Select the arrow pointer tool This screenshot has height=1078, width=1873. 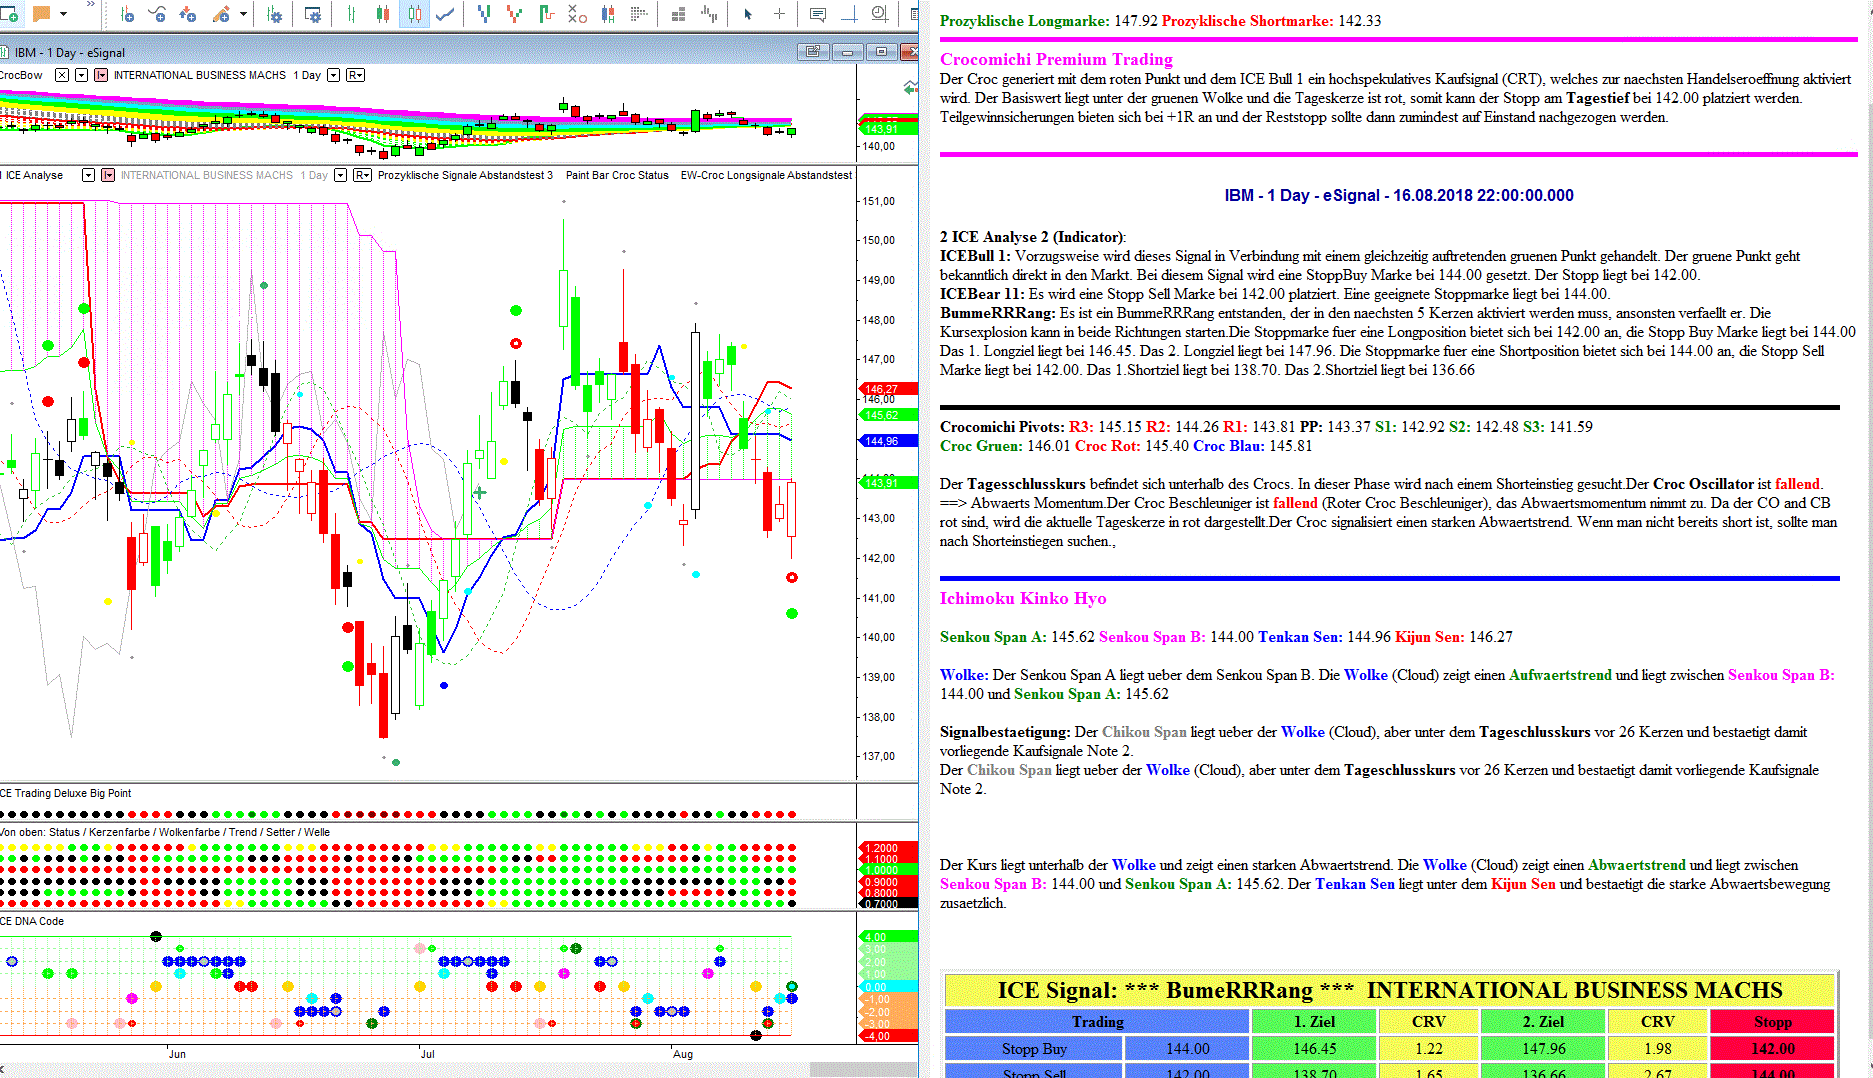748,14
